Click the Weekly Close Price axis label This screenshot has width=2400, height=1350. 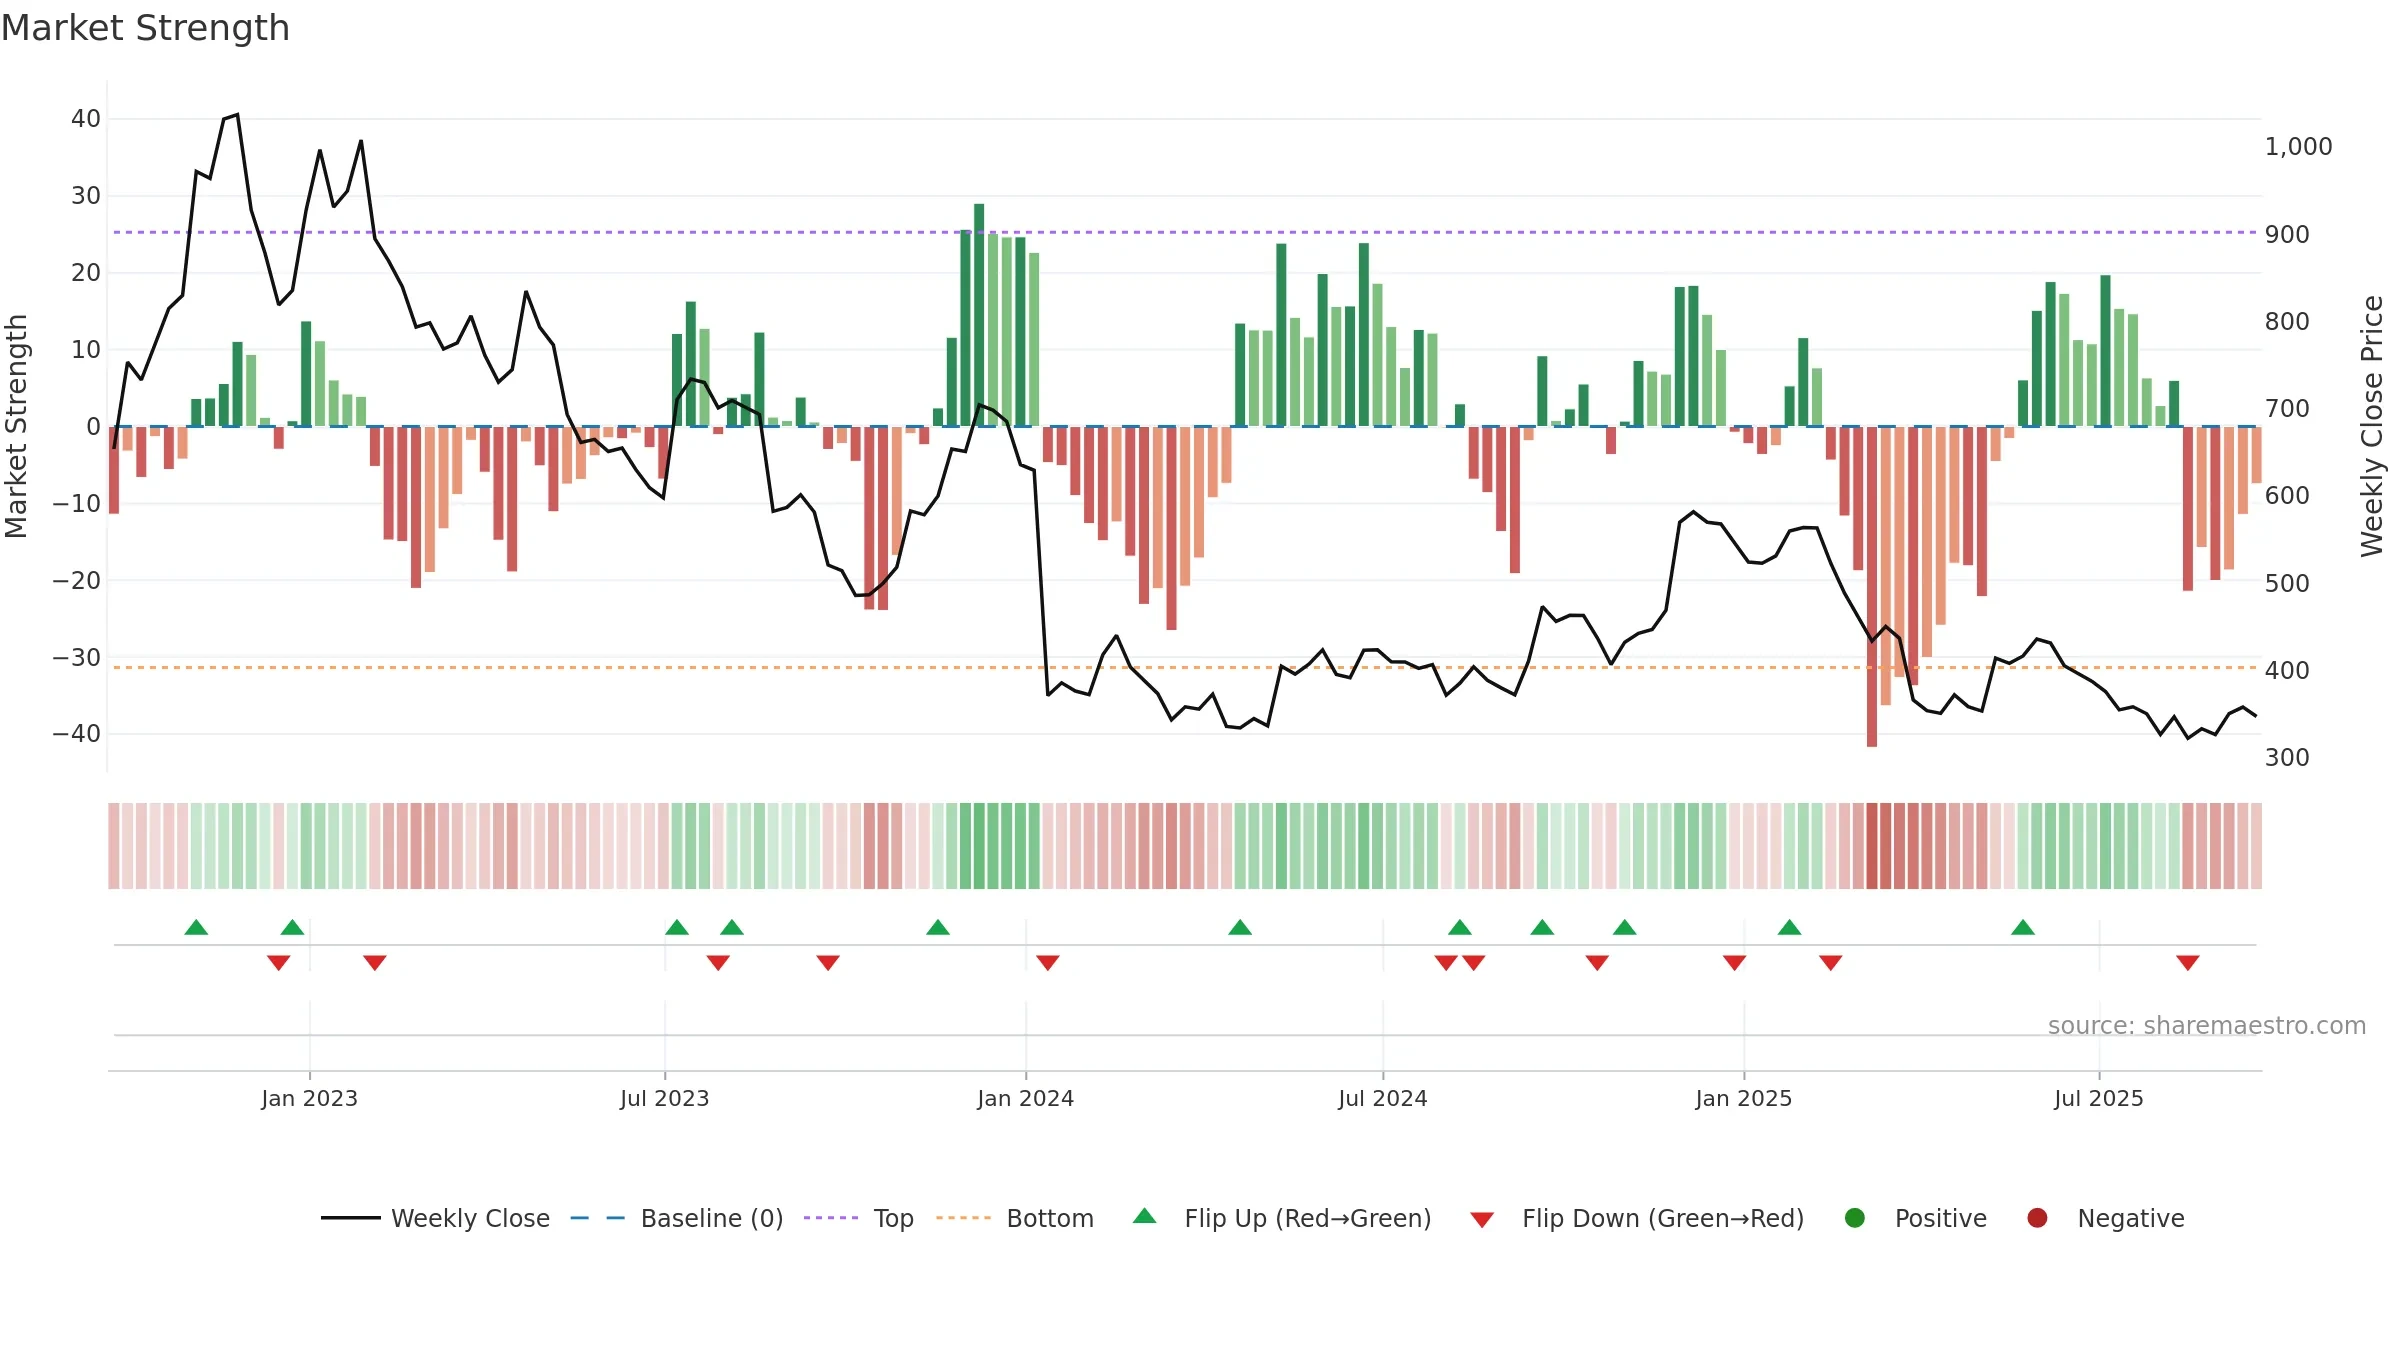(x=2372, y=426)
